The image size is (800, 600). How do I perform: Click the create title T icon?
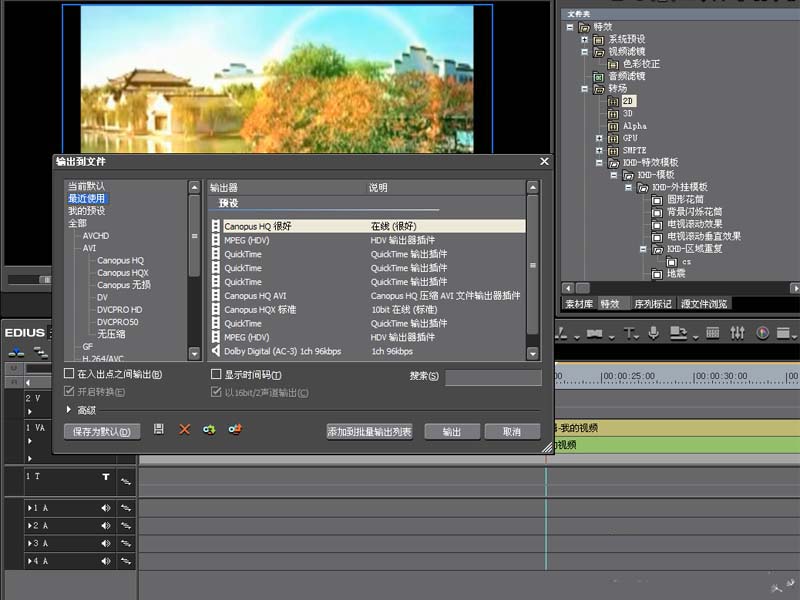(x=629, y=334)
